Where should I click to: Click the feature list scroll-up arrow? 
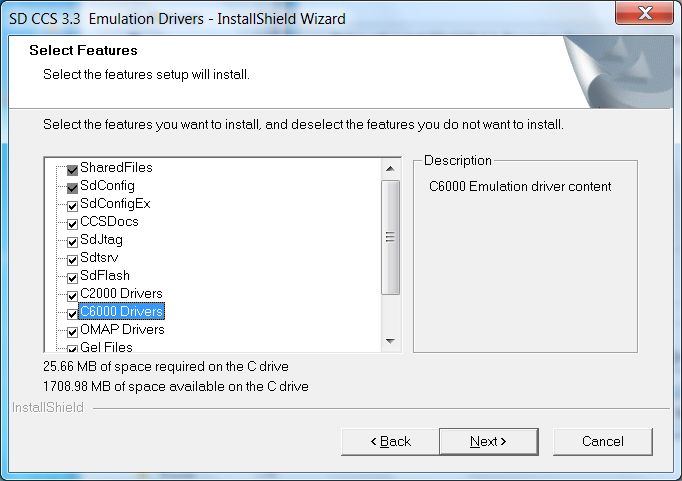pos(390,169)
